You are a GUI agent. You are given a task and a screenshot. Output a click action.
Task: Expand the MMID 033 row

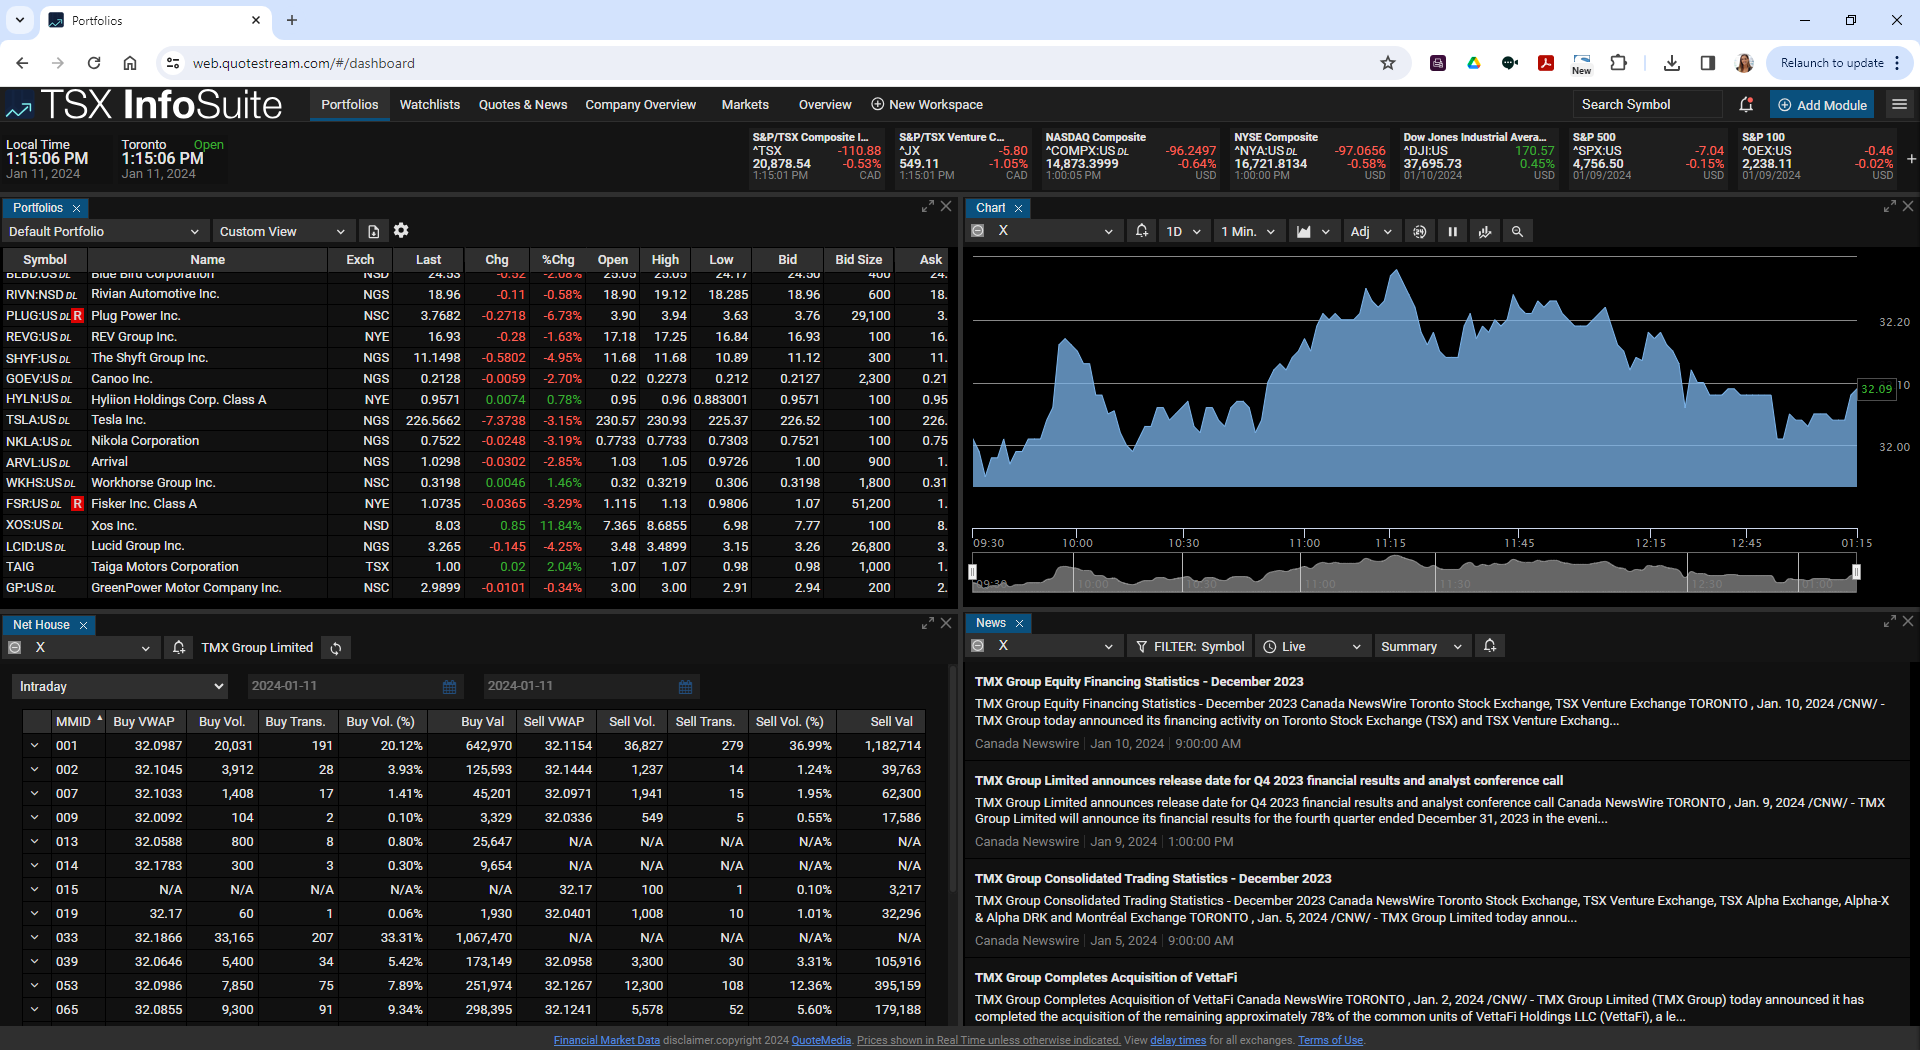click(x=35, y=937)
